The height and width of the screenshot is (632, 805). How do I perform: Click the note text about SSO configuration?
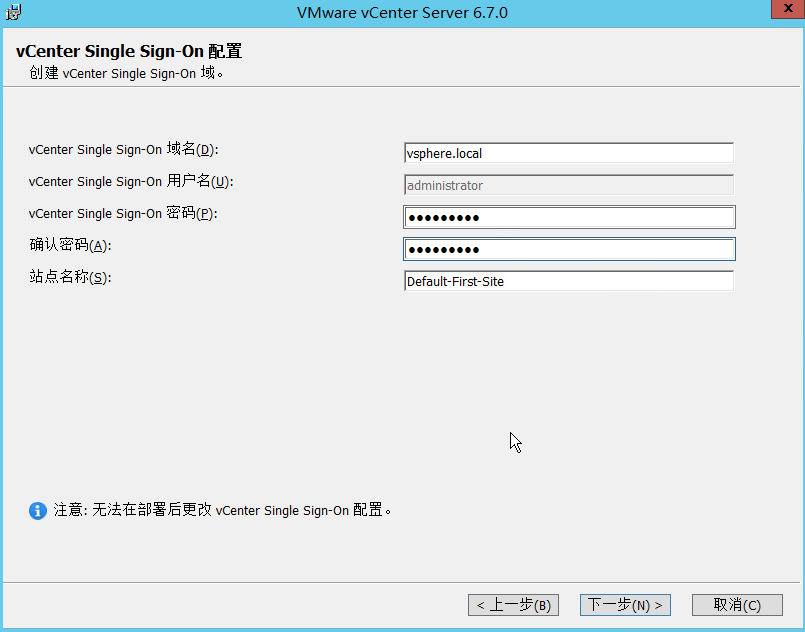click(x=222, y=510)
